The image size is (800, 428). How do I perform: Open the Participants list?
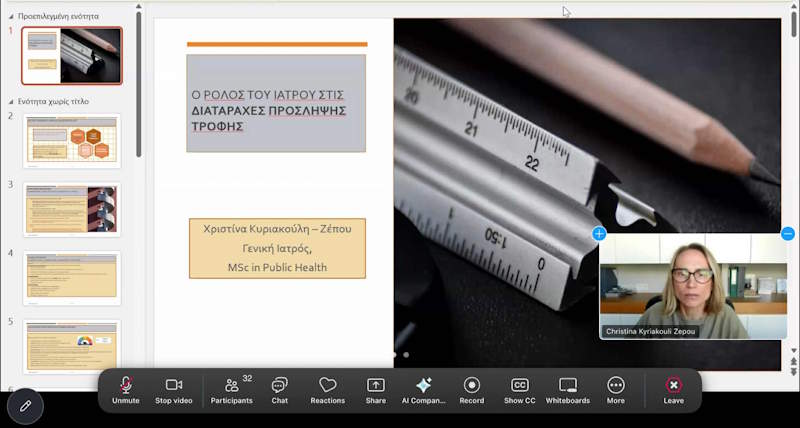pos(231,385)
